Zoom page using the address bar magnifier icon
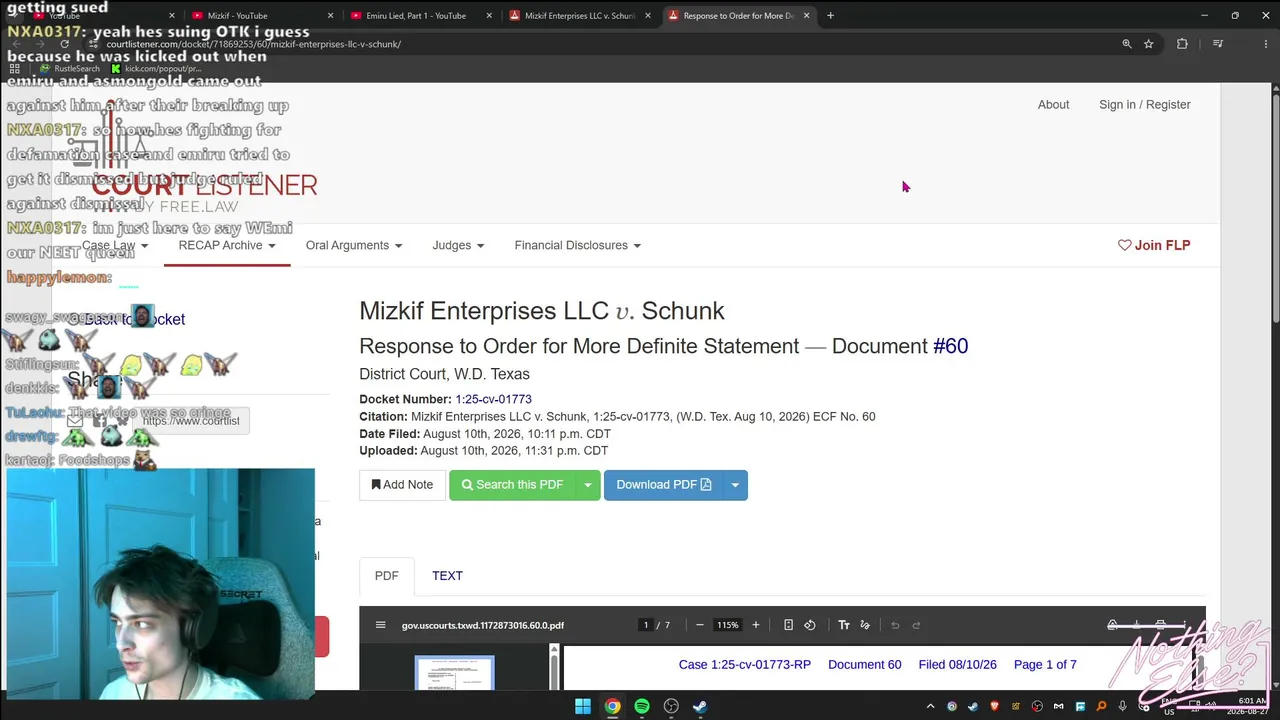The height and width of the screenshot is (720, 1280). tap(1127, 44)
